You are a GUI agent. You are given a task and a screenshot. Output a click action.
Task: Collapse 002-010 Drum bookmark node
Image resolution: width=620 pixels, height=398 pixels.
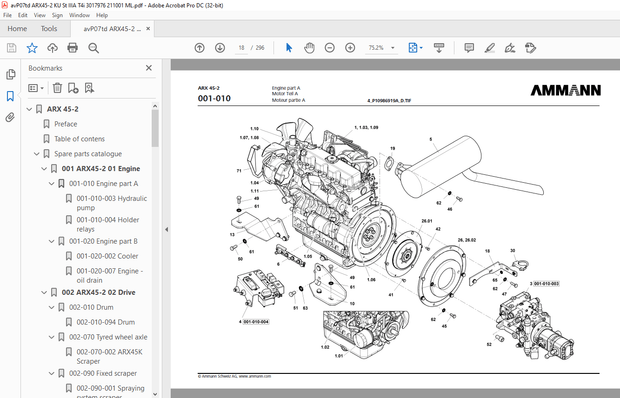(x=51, y=307)
